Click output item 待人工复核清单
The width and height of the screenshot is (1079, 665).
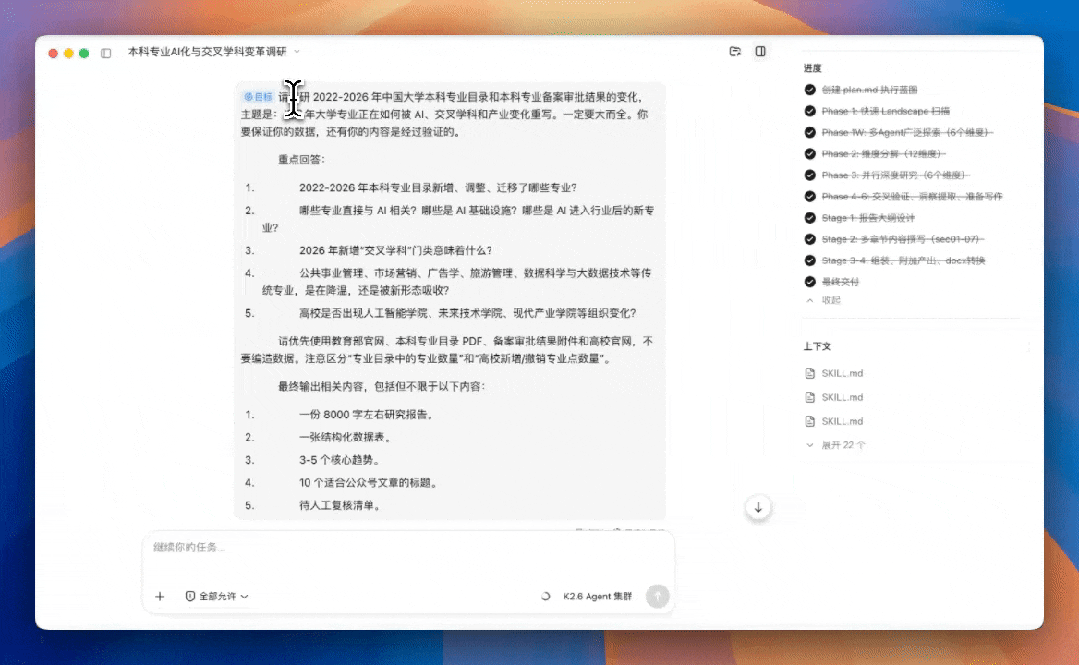pyautogui.click(x=340, y=505)
